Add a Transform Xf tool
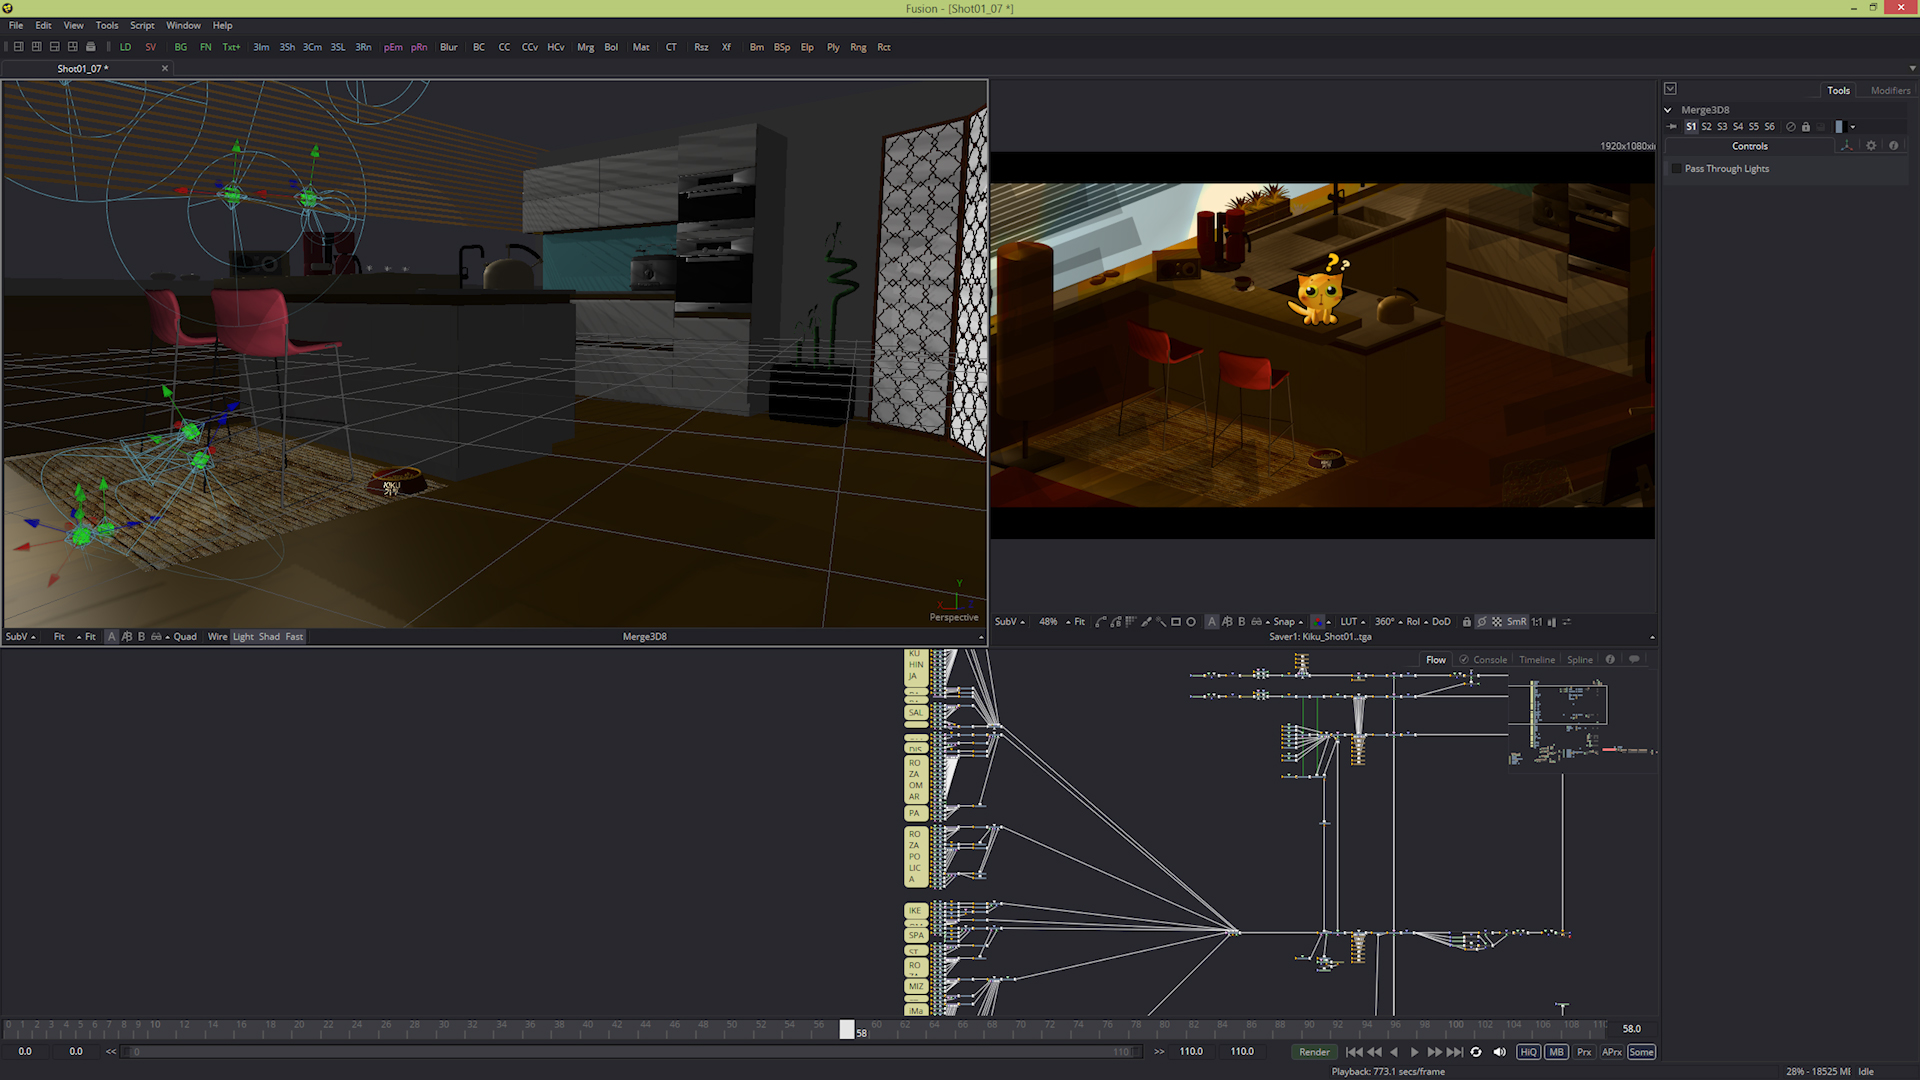Image resolution: width=1920 pixels, height=1080 pixels. [x=726, y=47]
